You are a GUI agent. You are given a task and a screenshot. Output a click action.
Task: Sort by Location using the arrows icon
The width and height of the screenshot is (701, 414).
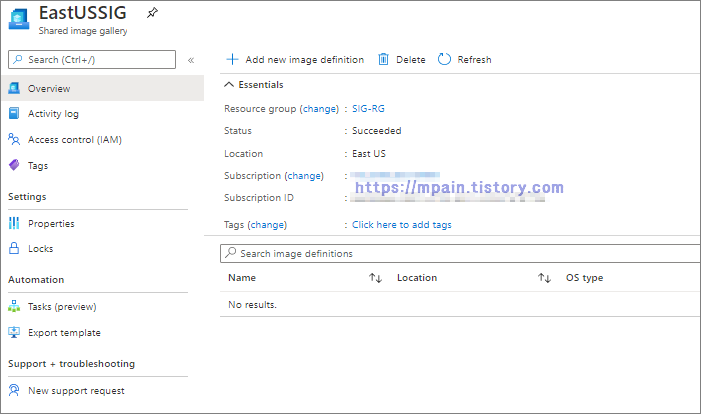click(544, 278)
